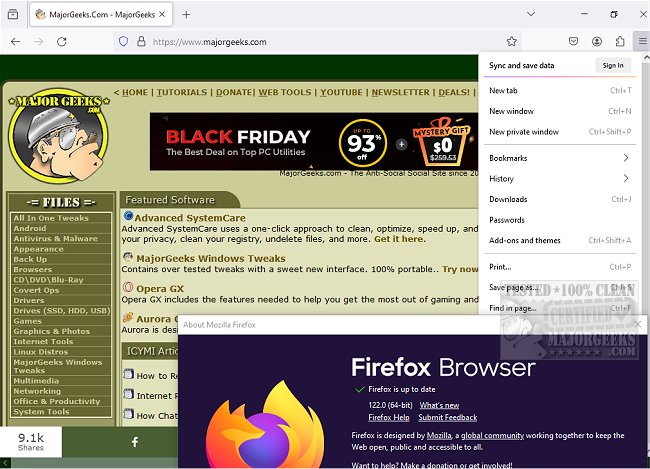The image size is (650, 469).
Task: Open the Firefox account avatar icon
Action: tap(597, 42)
